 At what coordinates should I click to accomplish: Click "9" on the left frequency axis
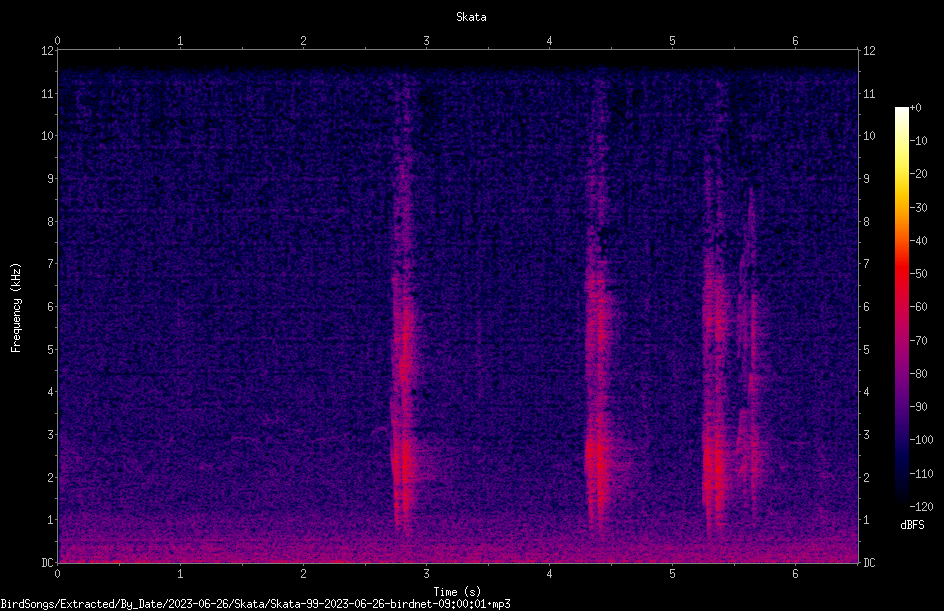coord(51,179)
